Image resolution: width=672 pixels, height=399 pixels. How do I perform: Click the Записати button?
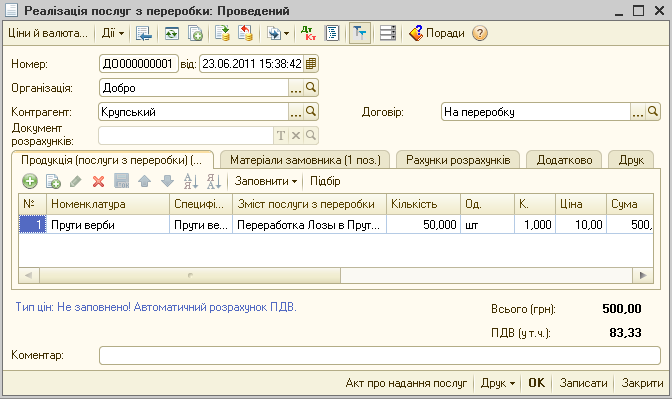click(583, 383)
